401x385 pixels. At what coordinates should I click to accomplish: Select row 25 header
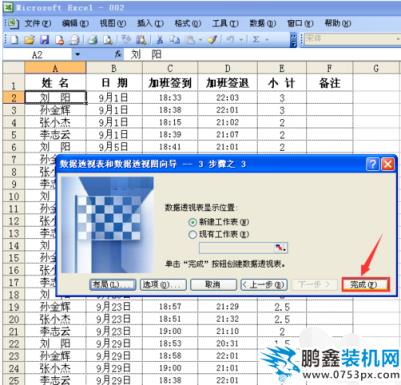pyautogui.click(x=13, y=380)
